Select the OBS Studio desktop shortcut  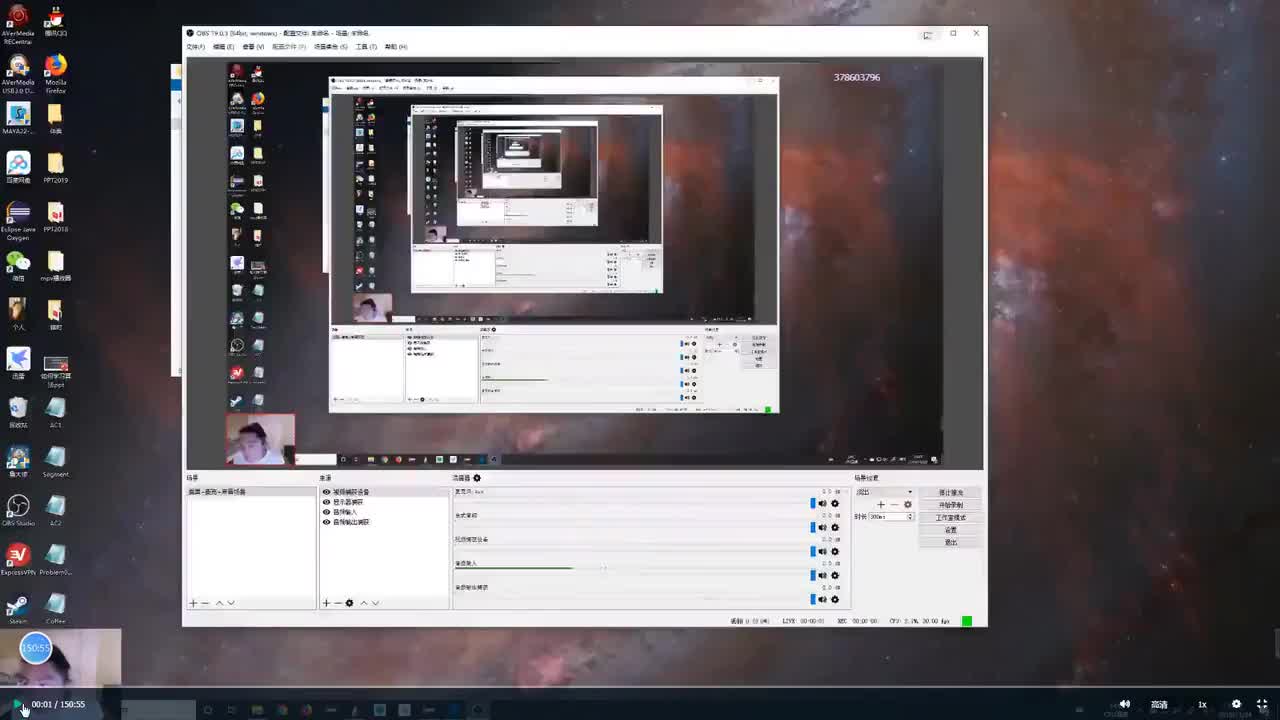click(18, 511)
